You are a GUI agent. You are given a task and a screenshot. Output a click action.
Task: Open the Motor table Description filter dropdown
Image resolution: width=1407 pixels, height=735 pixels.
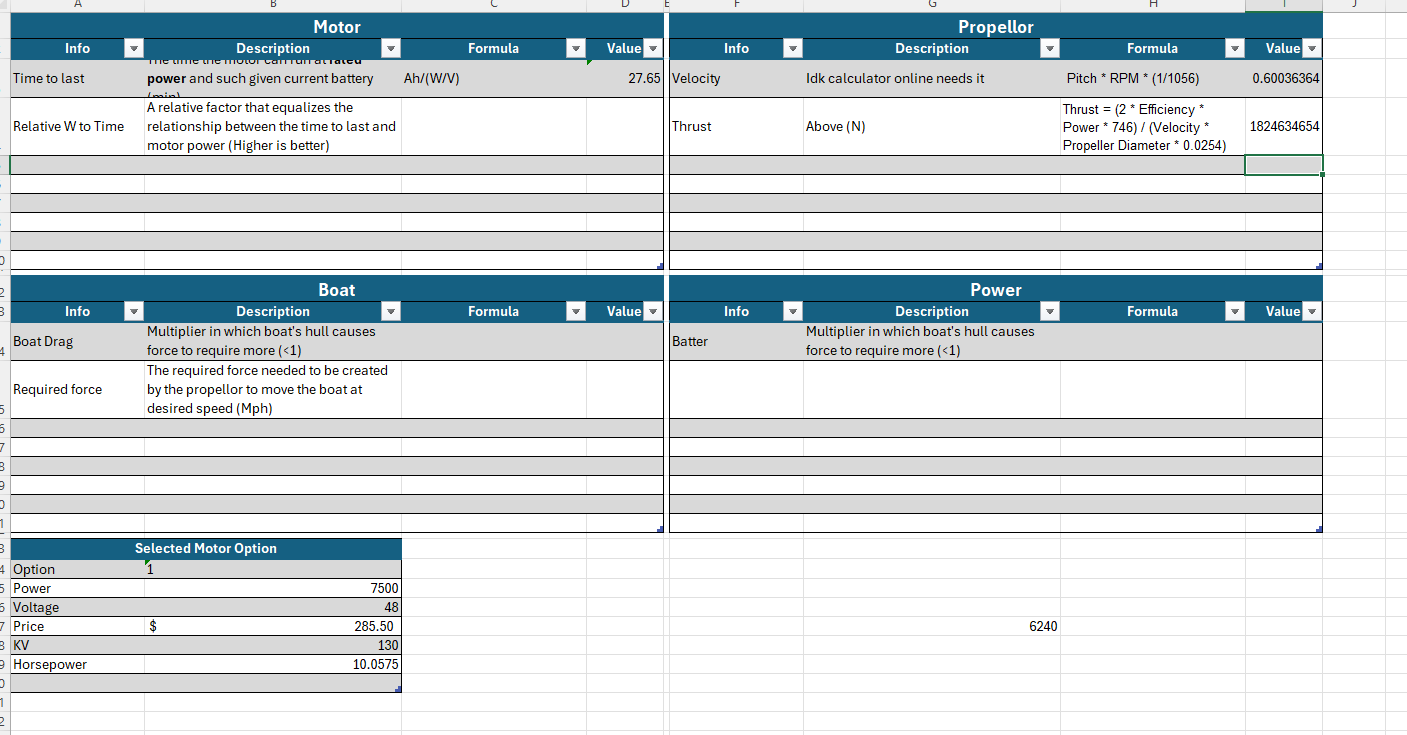[391, 48]
